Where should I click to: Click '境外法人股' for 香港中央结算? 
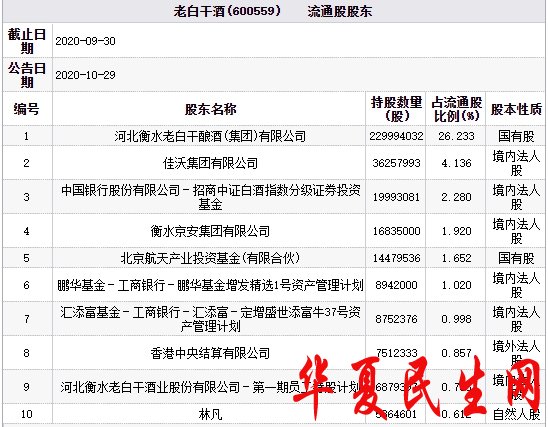tap(516, 352)
